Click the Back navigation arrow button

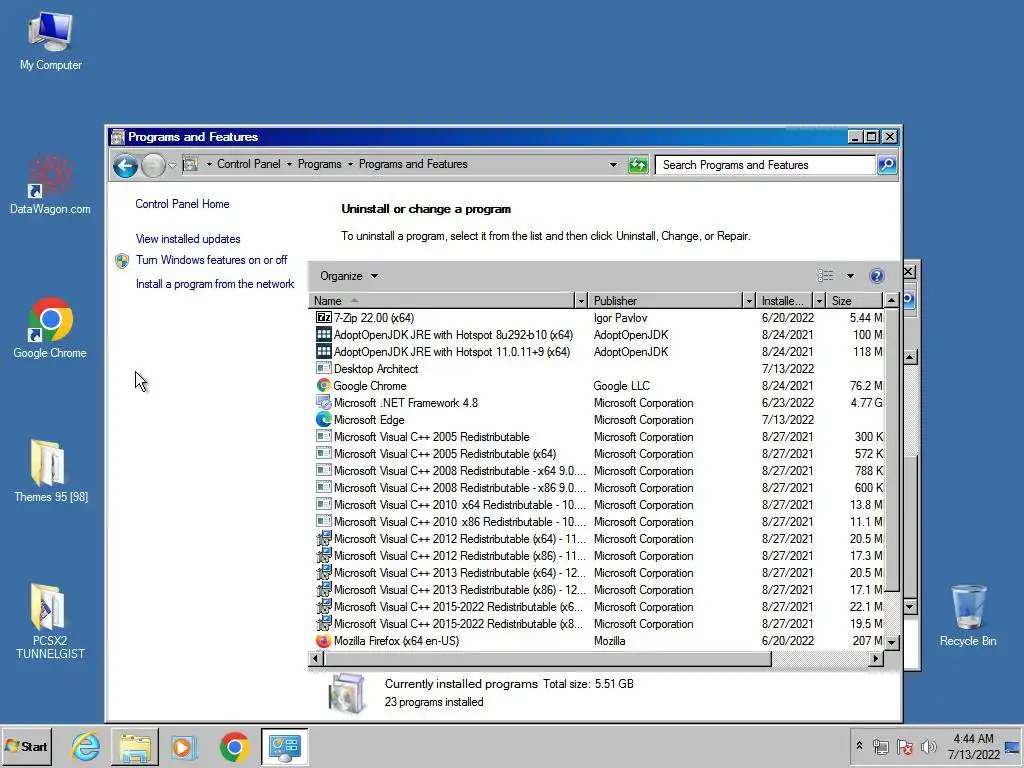coord(125,165)
